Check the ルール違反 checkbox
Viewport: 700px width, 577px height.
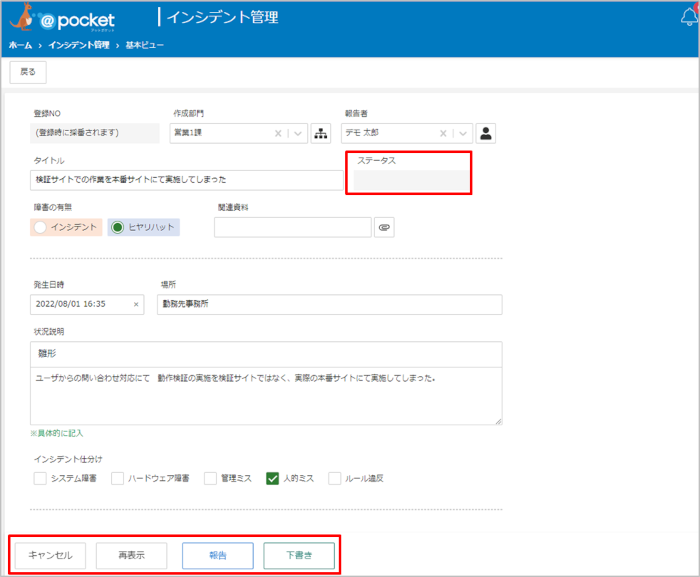click(x=334, y=478)
